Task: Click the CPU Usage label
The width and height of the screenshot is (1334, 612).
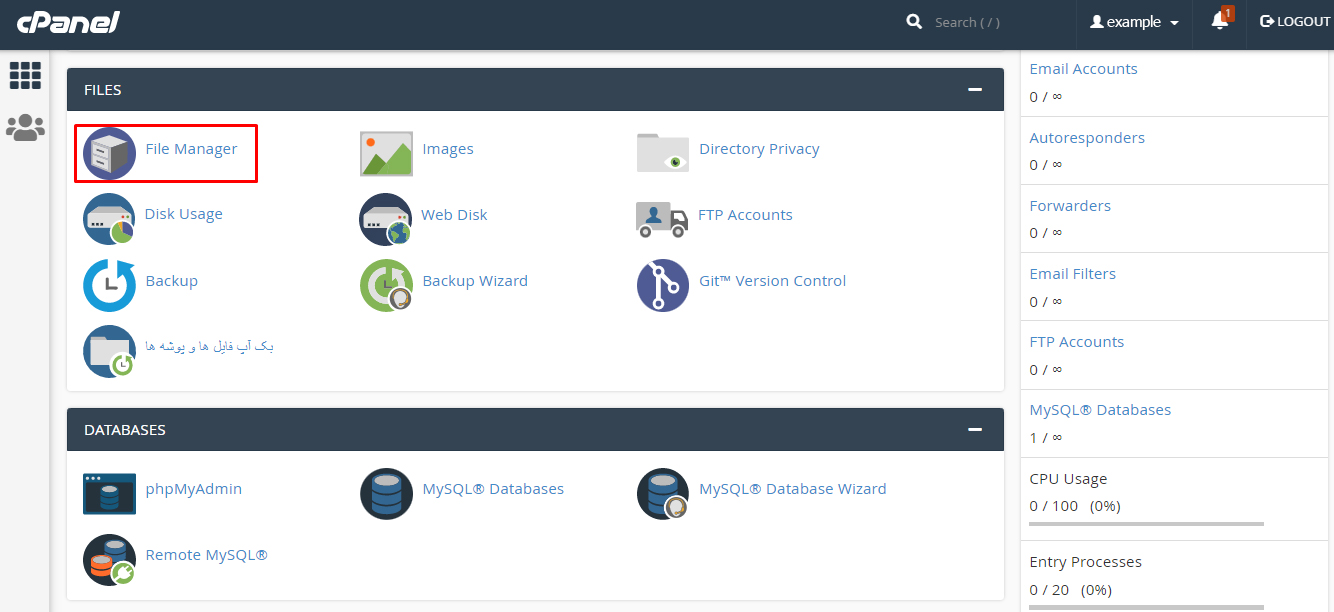Action: 1068,479
